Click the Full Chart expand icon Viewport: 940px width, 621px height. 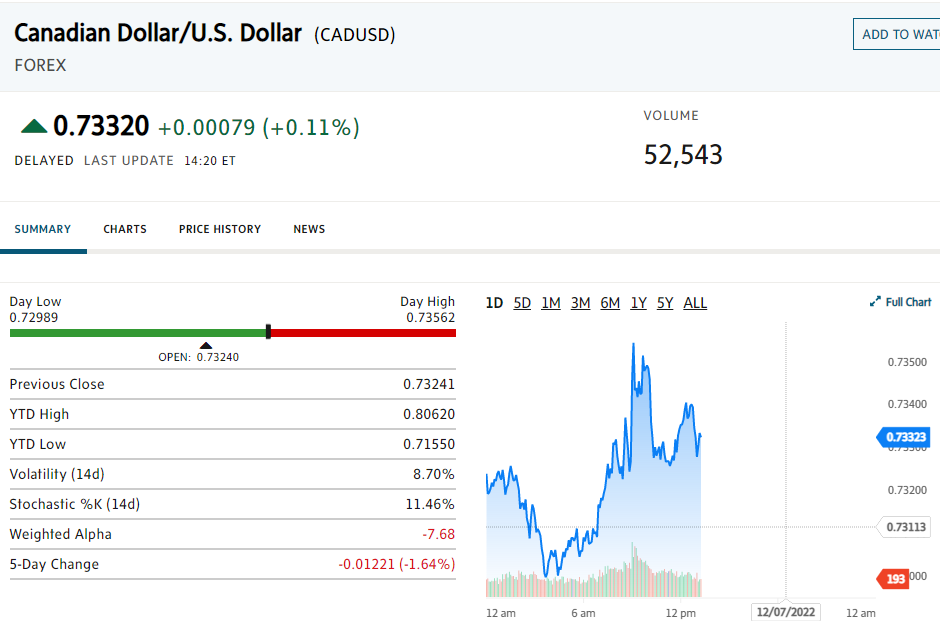[x=876, y=302]
